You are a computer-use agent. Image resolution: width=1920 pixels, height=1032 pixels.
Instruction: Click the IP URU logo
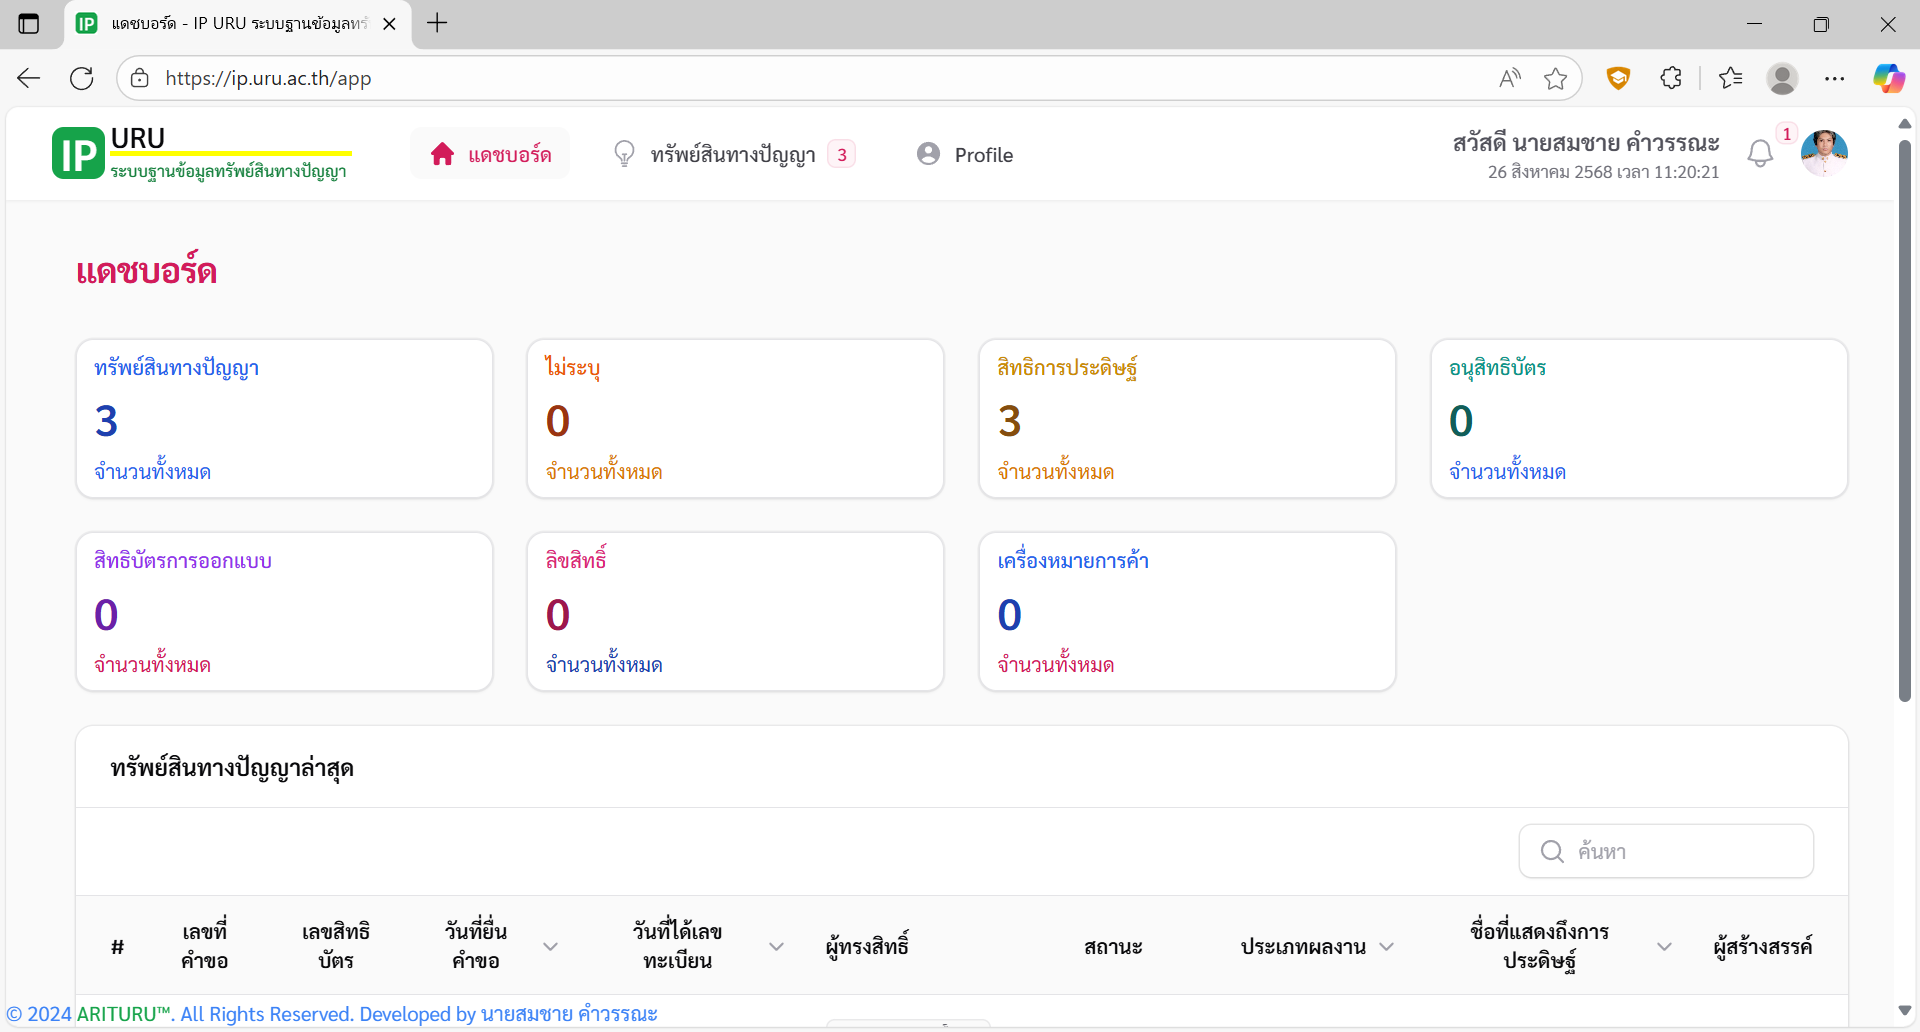pos(78,153)
